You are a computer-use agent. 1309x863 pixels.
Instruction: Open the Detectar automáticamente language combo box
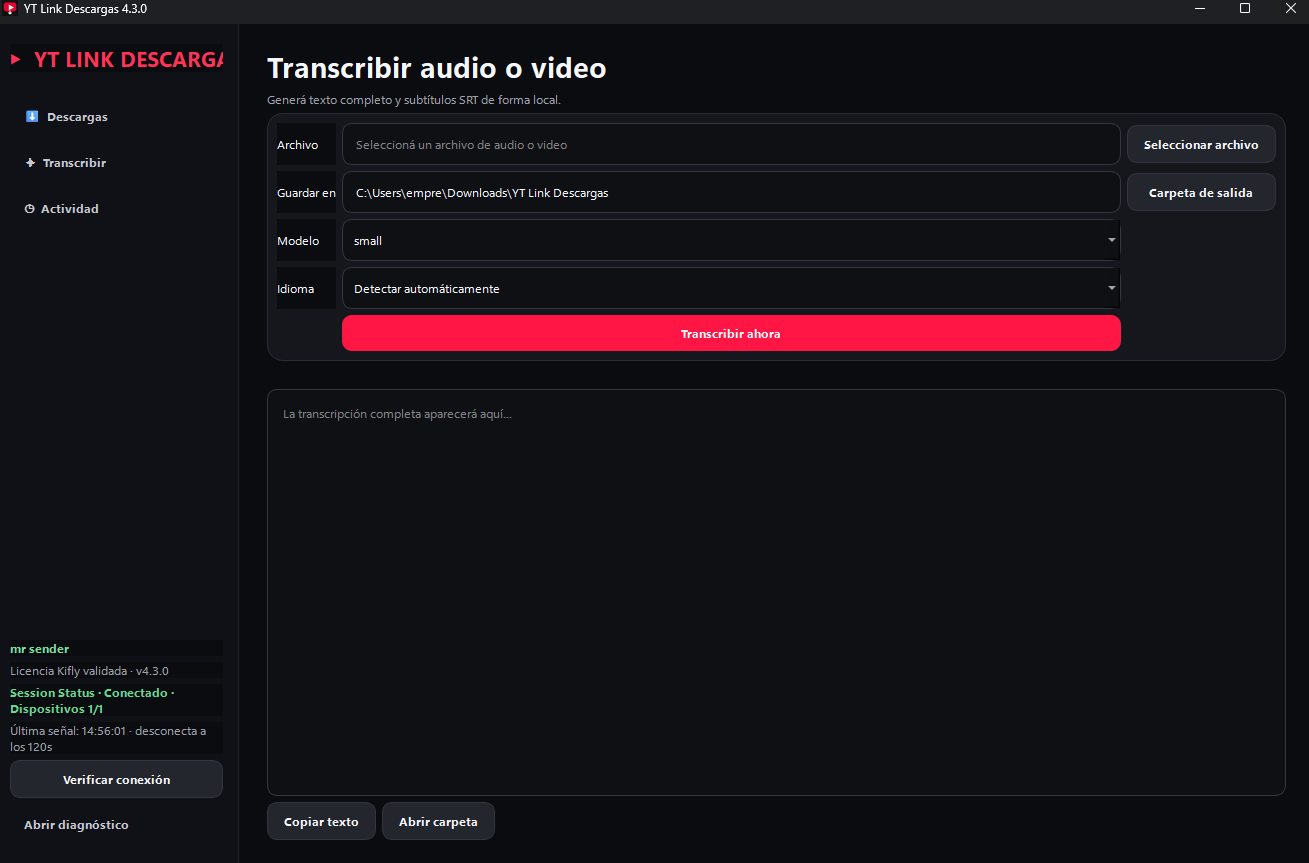pyautogui.click(x=731, y=289)
